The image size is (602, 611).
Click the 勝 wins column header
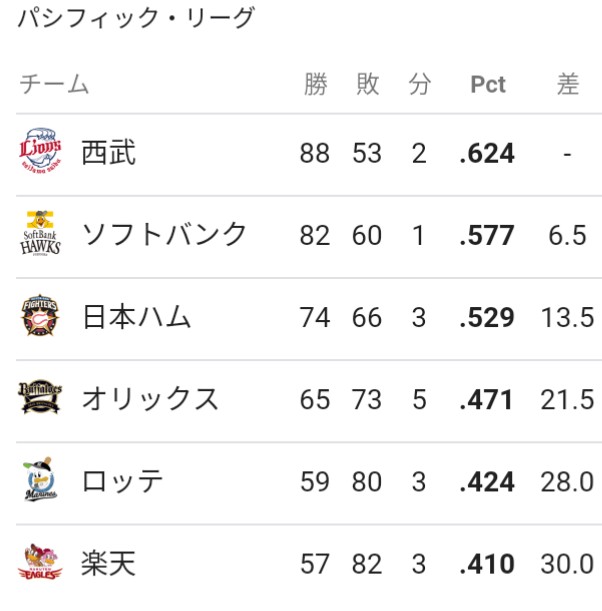click(x=315, y=84)
